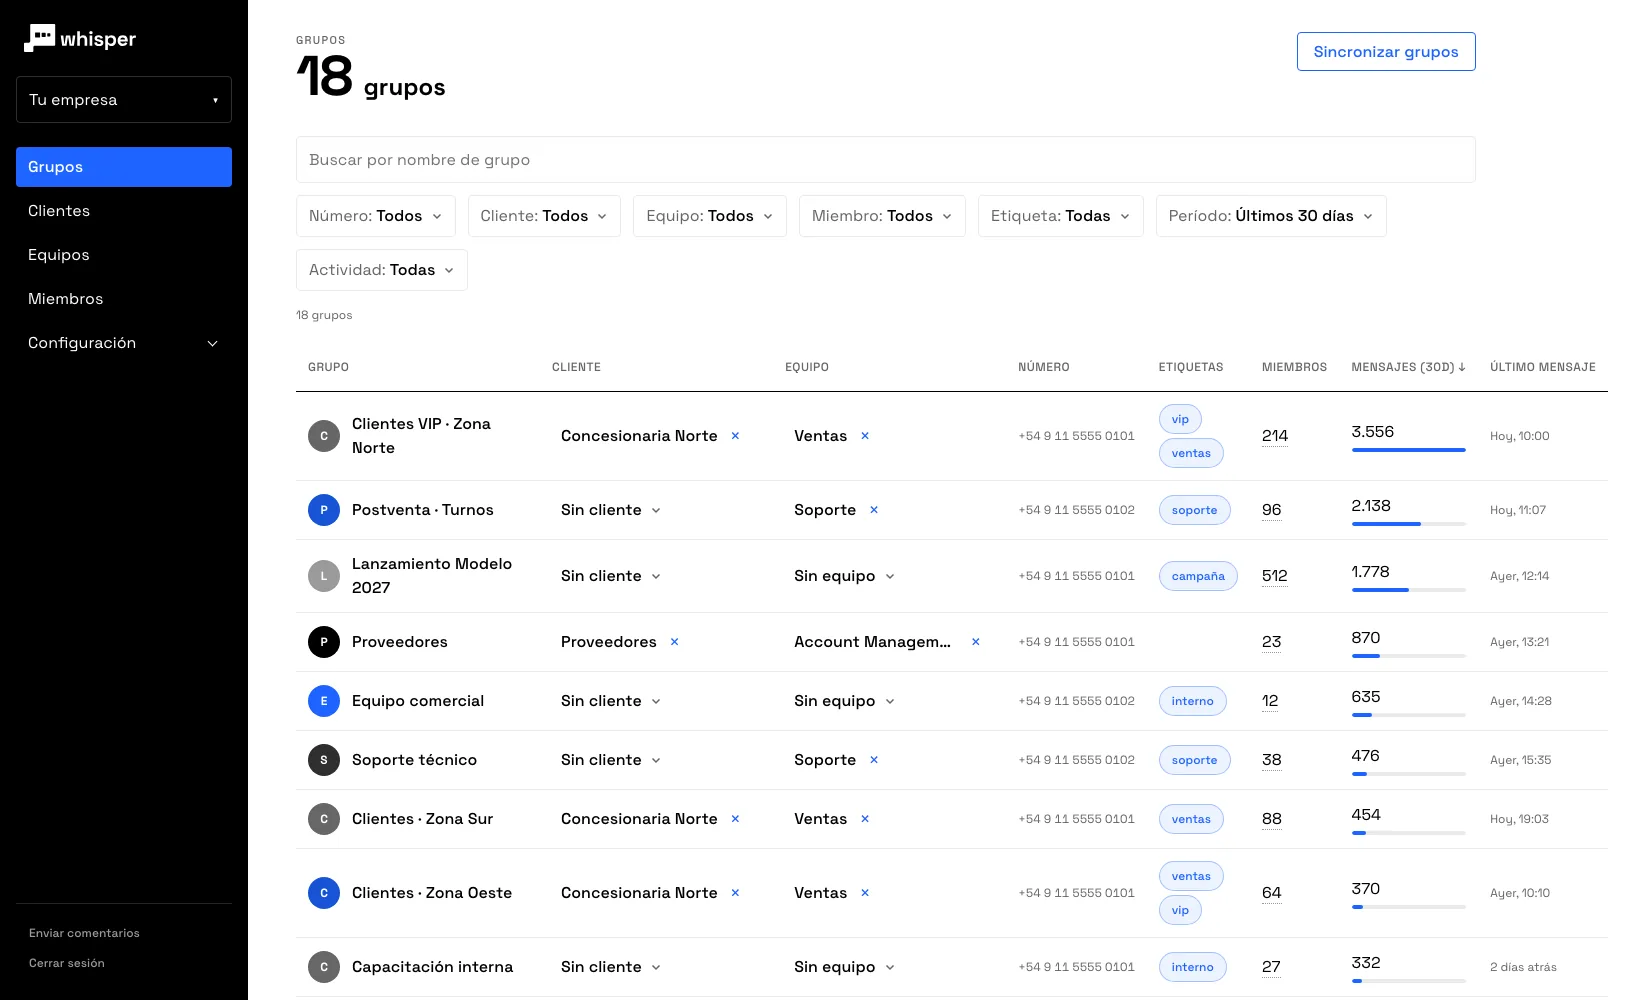Remove Ventas team from Clientes VIP row
This screenshot has height=1000, width=1640.
(865, 436)
